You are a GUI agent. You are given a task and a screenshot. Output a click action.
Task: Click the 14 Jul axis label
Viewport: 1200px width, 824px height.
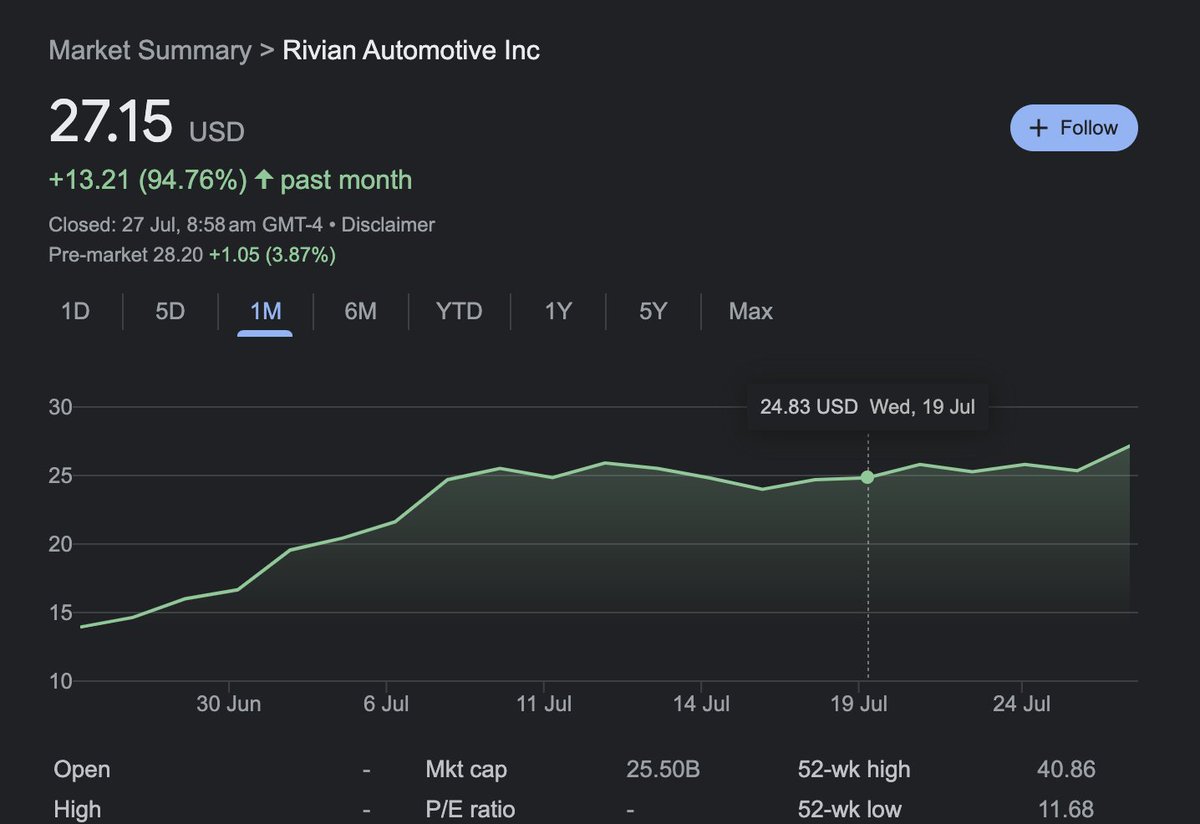pyautogui.click(x=701, y=704)
